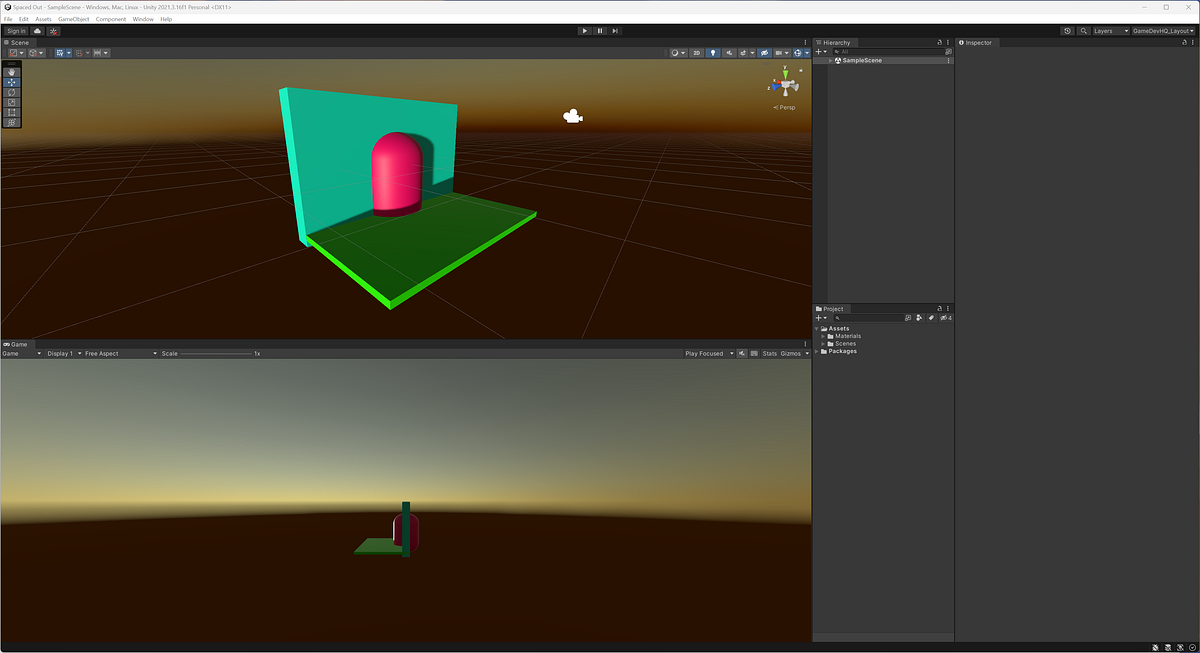The height and width of the screenshot is (653, 1200).
Task: Open the Project panel search icon
Action: (x=837, y=318)
